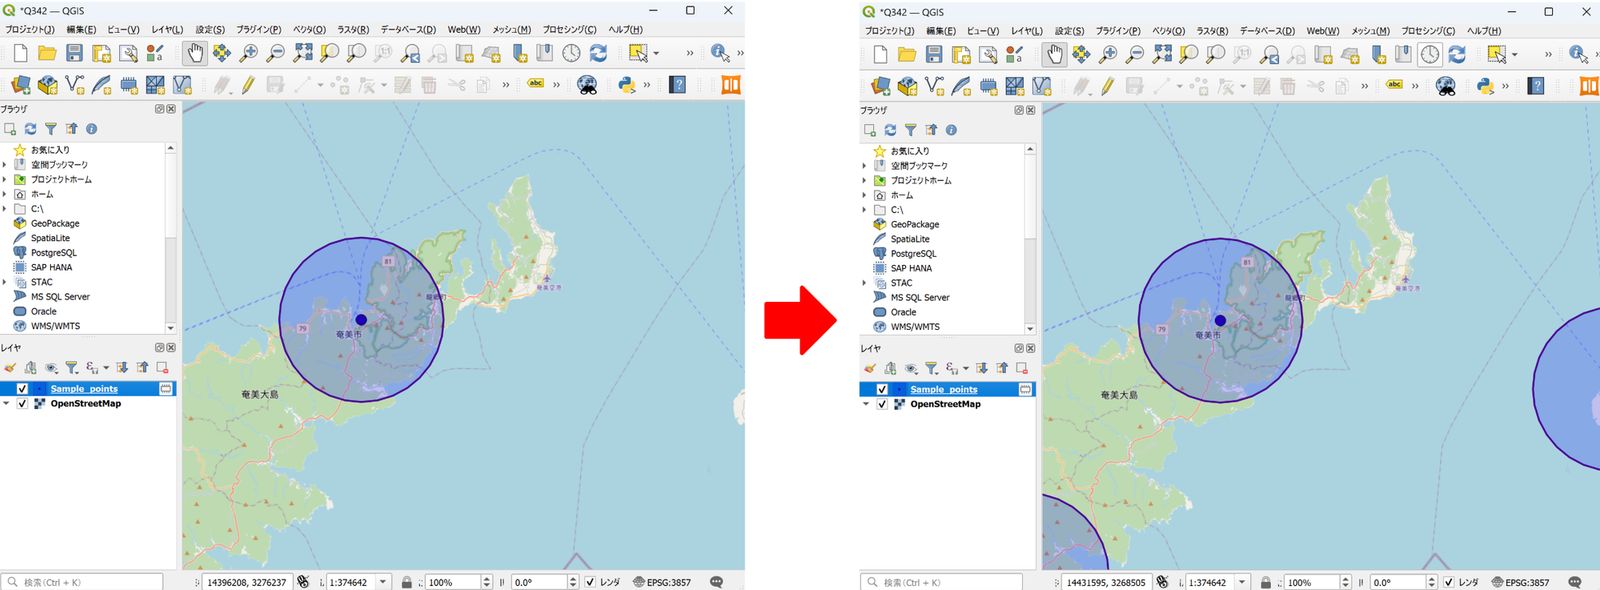Click open layer styling brush icon, right Layers panel
The height and width of the screenshot is (590, 1600).
pos(870,369)
